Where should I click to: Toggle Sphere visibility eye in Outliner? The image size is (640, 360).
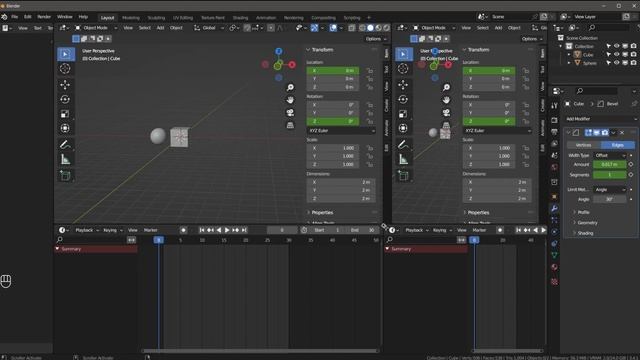click(617, 63)
